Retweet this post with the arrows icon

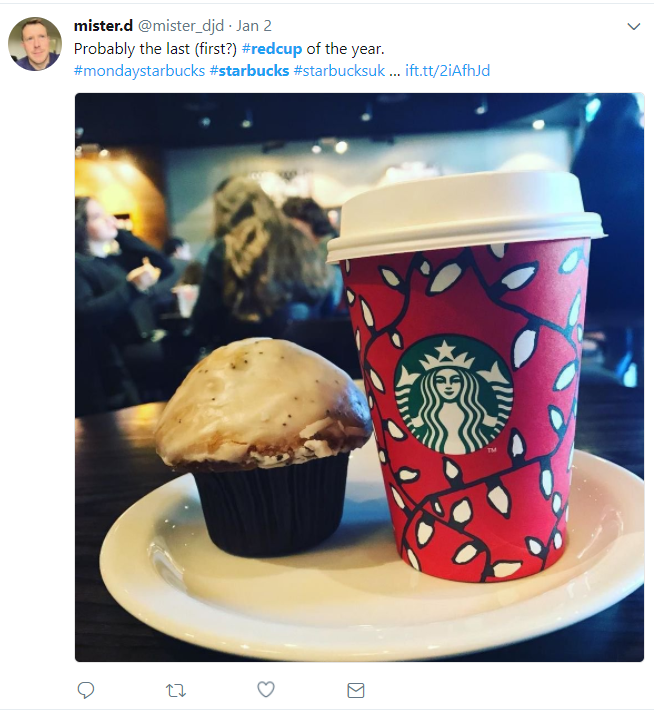175,690
